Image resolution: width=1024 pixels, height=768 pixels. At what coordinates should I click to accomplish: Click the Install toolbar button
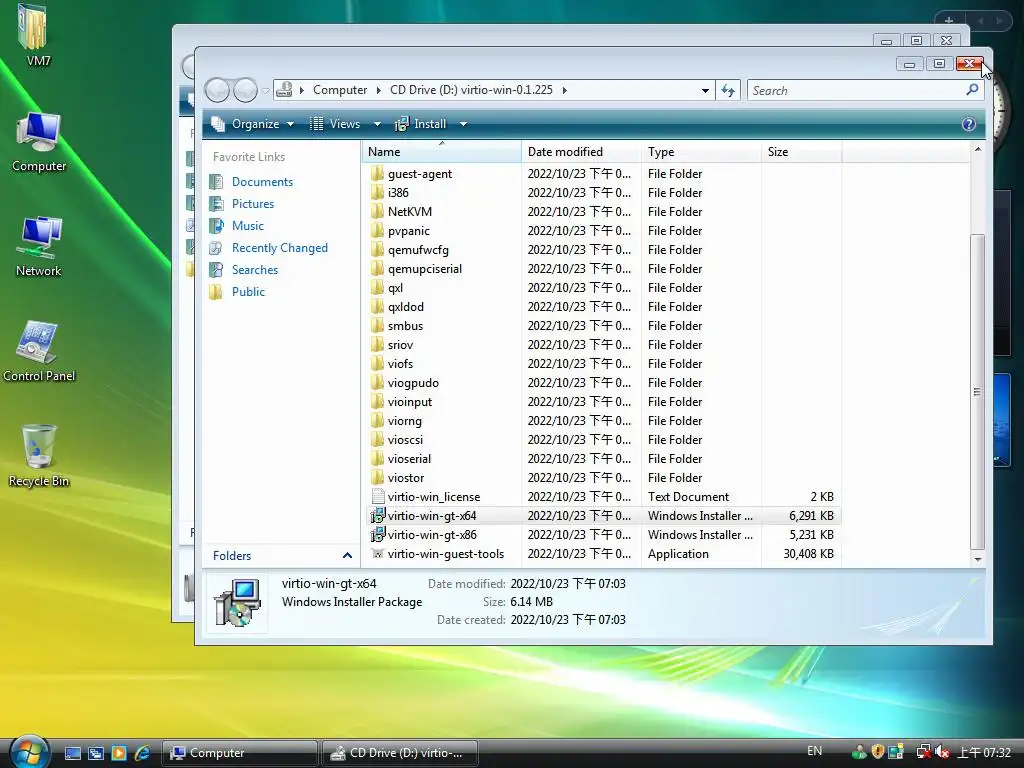tap(421, 124)
